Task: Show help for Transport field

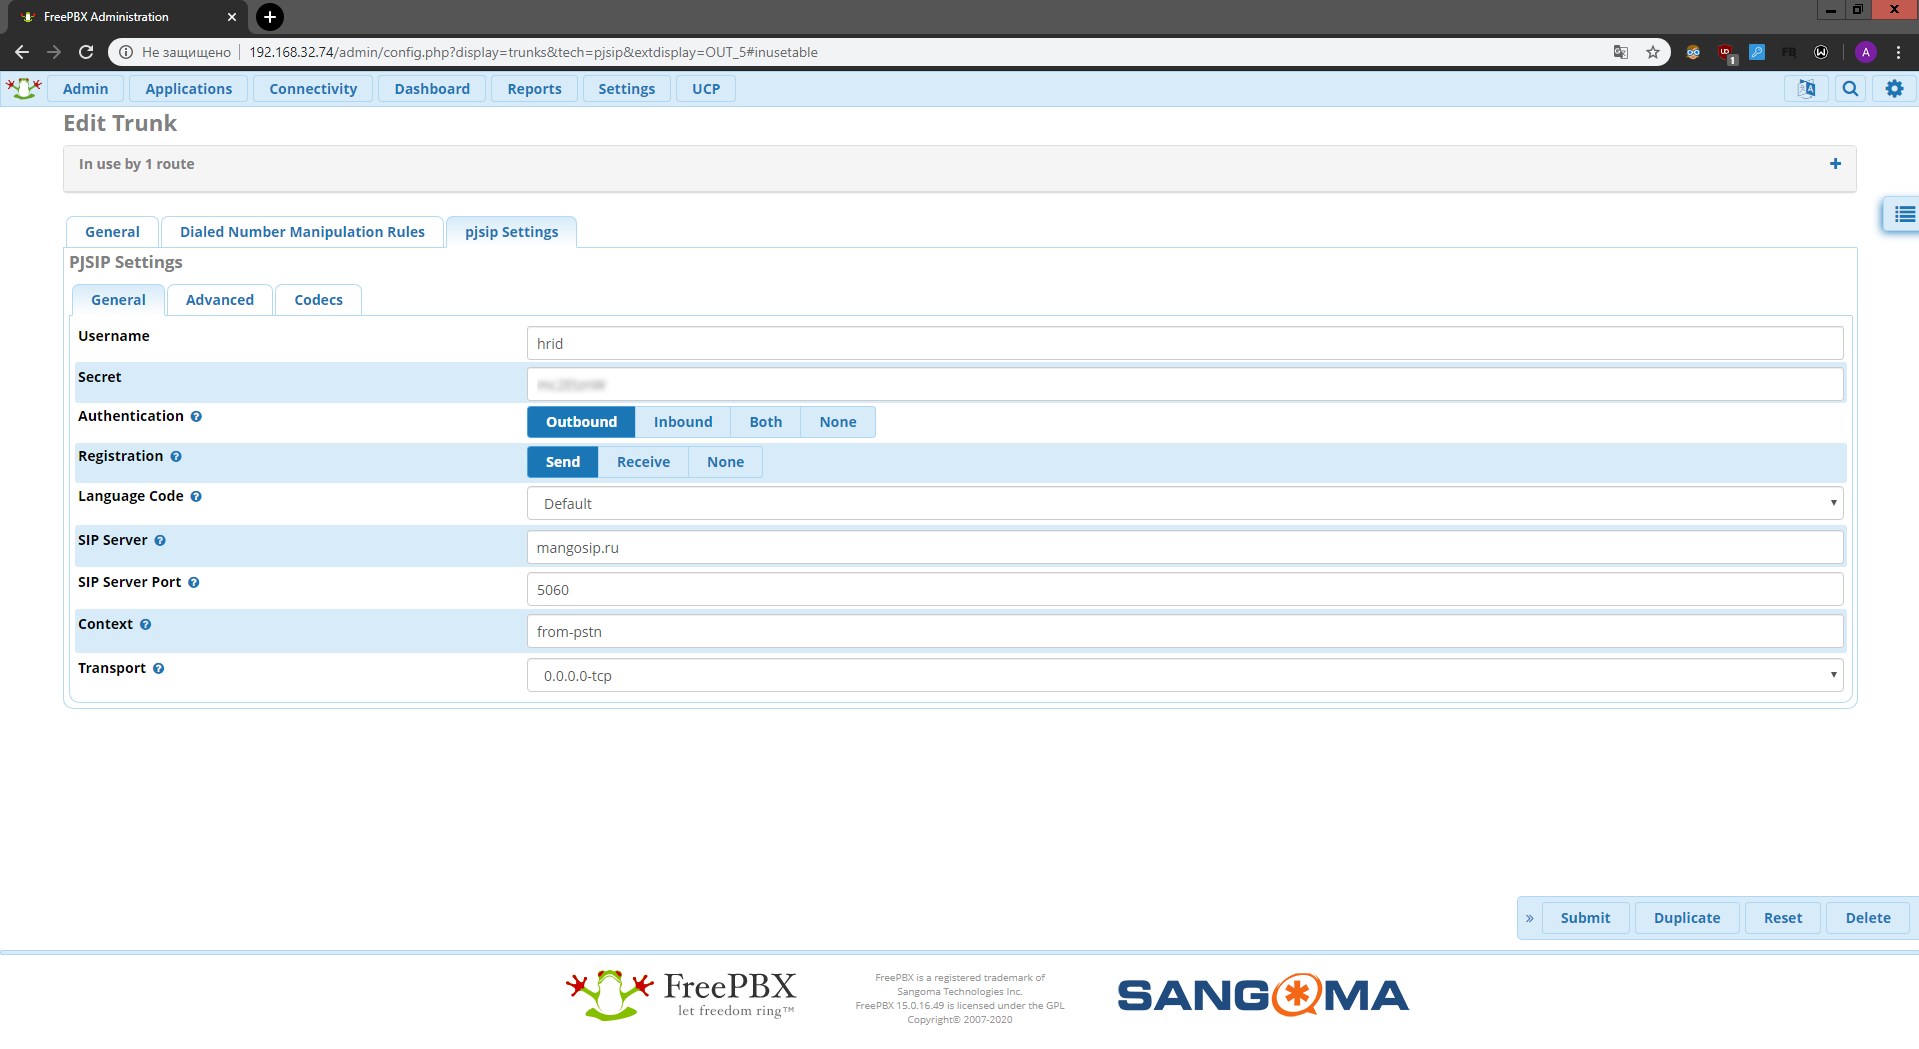Action: click(159, 669)
